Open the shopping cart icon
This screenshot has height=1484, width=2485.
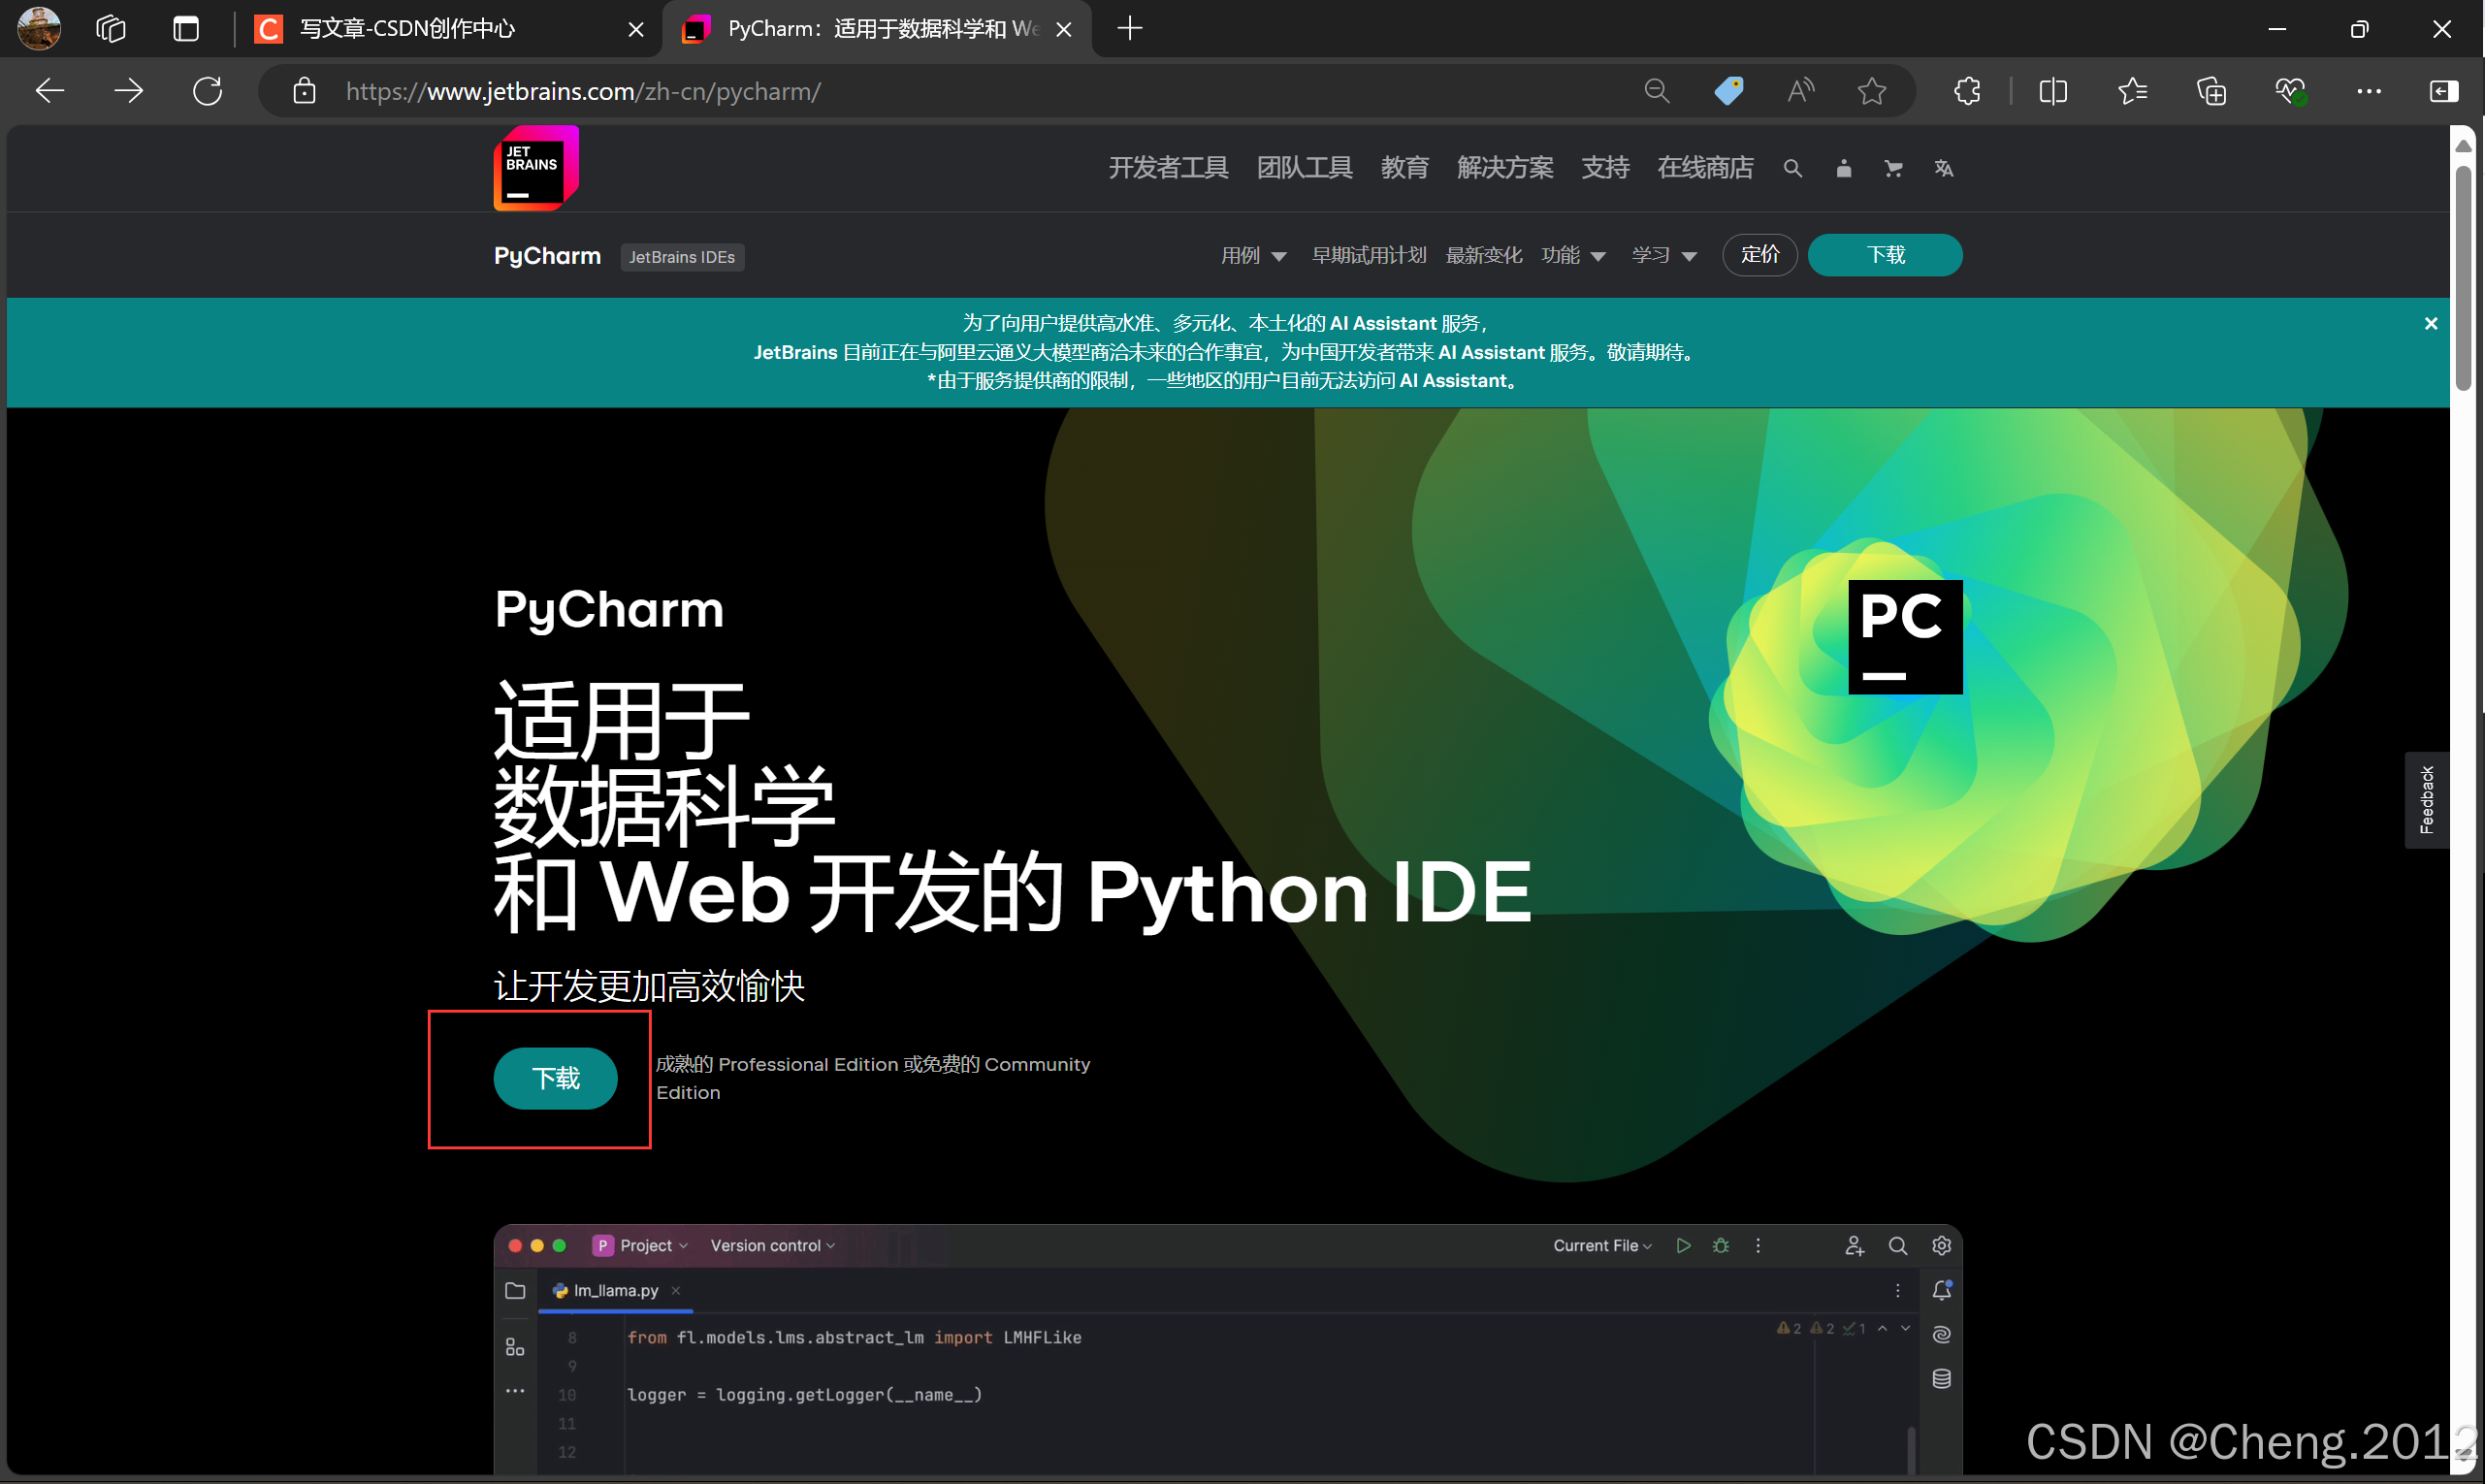pyautogui.click(x=1892, y=168)
